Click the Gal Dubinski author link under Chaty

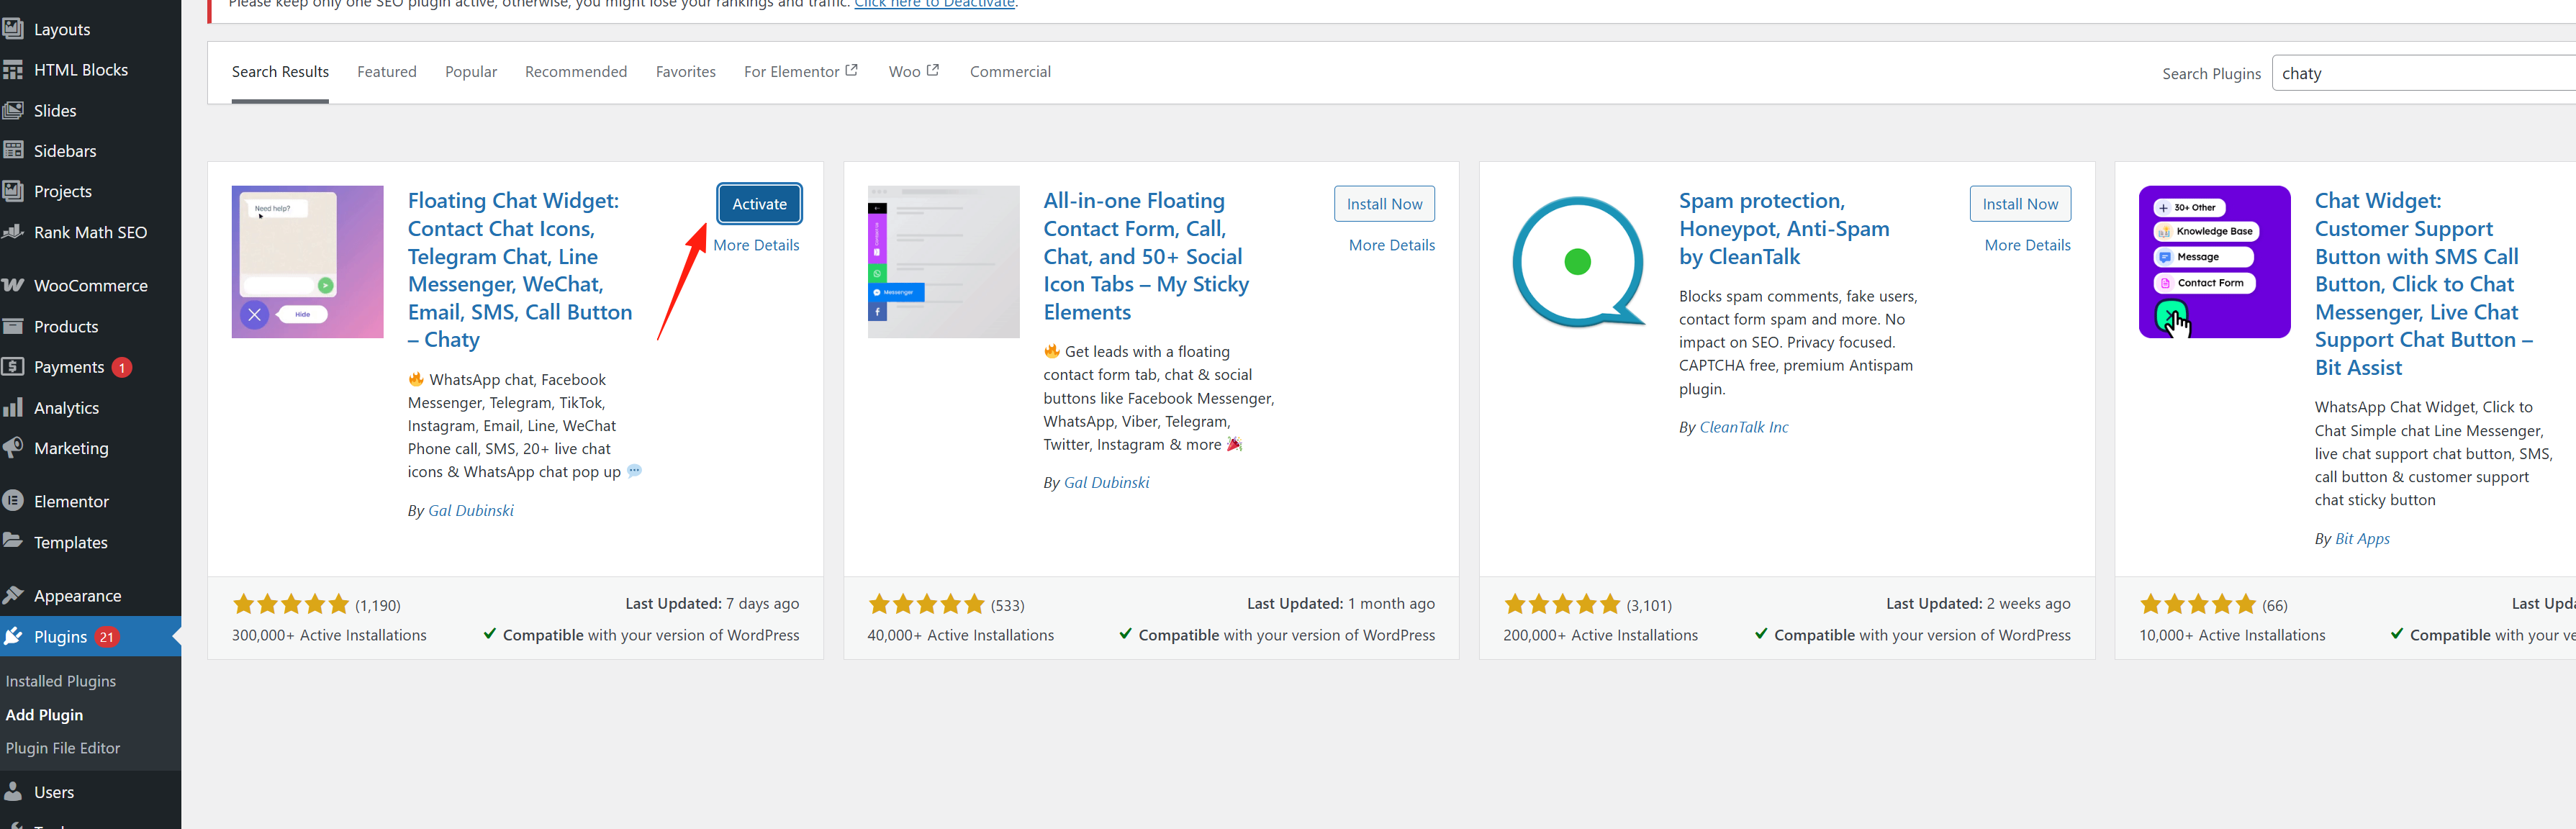470,510
